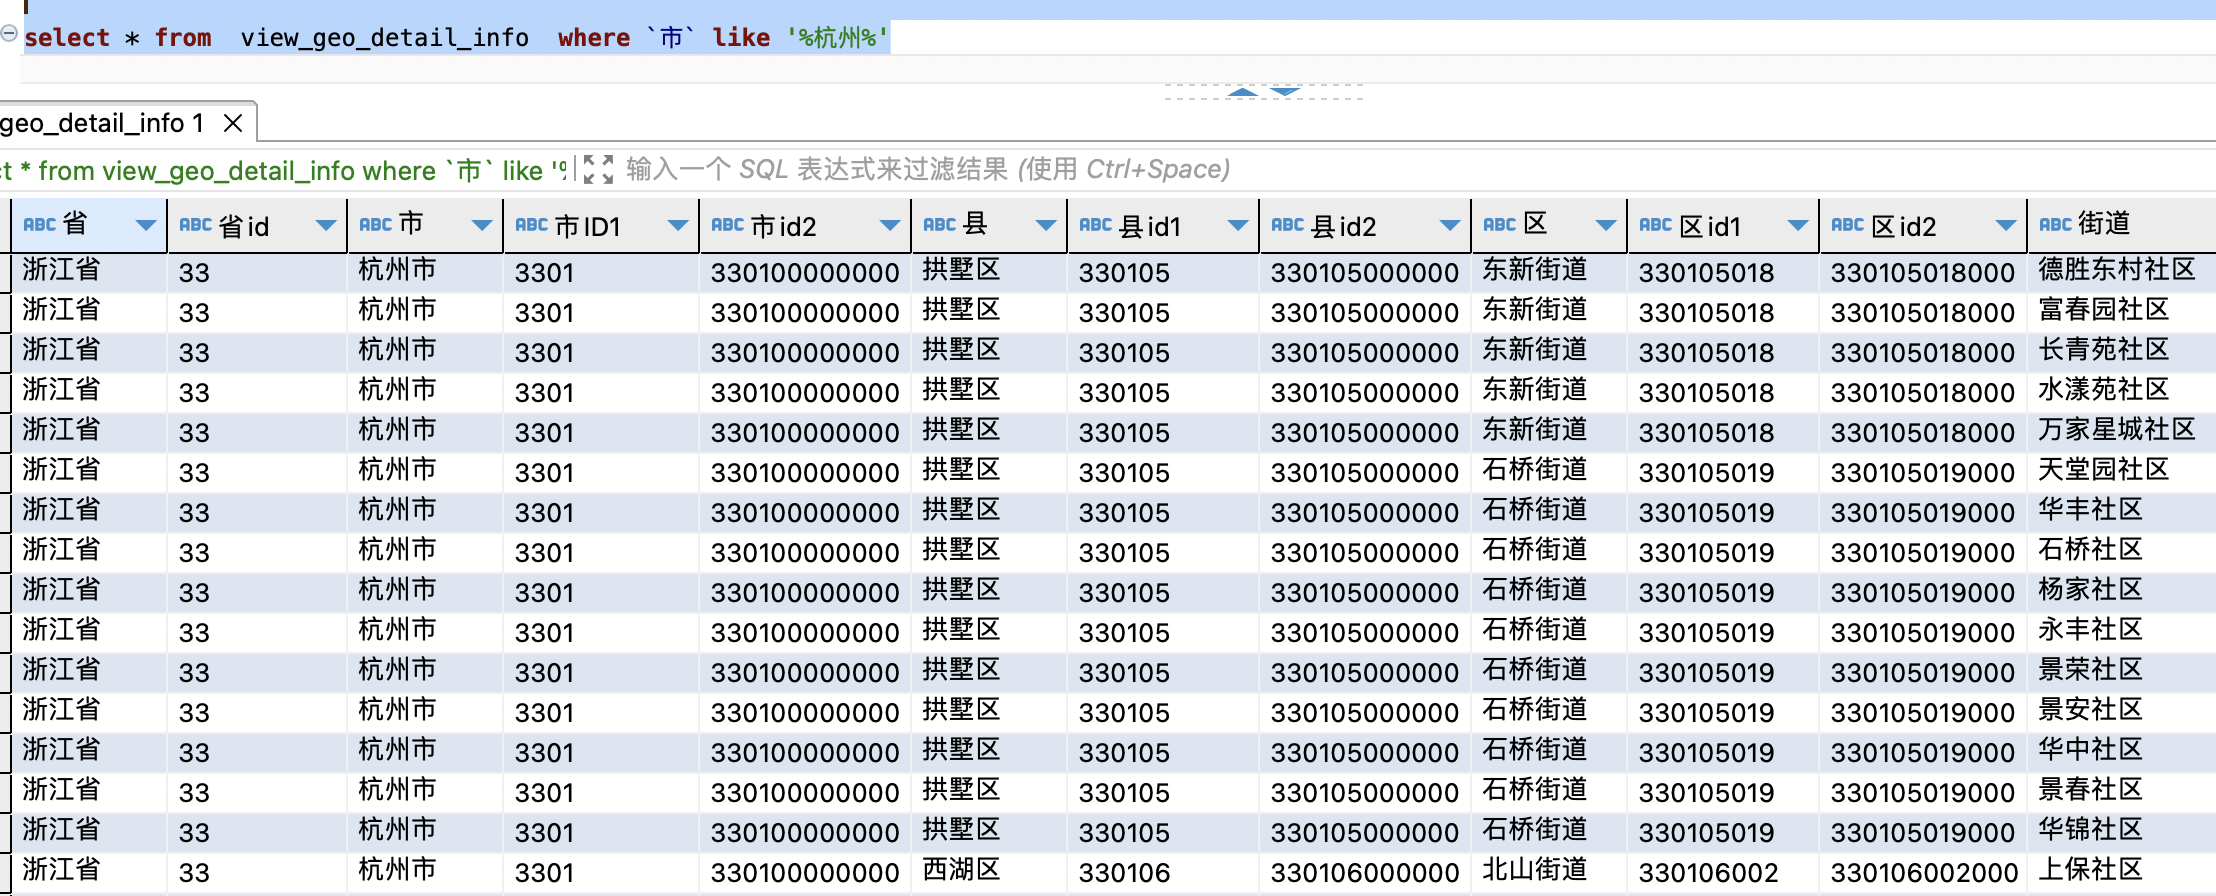Open the 区 column filter dropdown
The image size is (2216, 896).
1606,225
